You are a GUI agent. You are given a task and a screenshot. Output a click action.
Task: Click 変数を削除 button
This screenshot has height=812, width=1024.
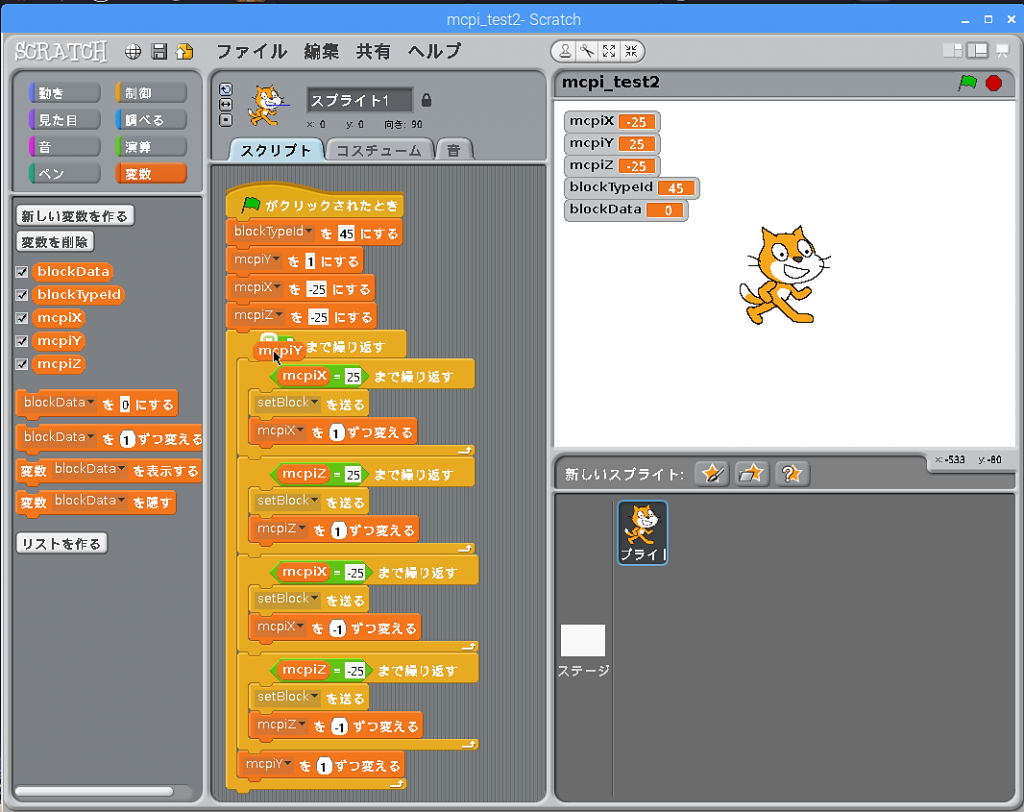(55, 242)
